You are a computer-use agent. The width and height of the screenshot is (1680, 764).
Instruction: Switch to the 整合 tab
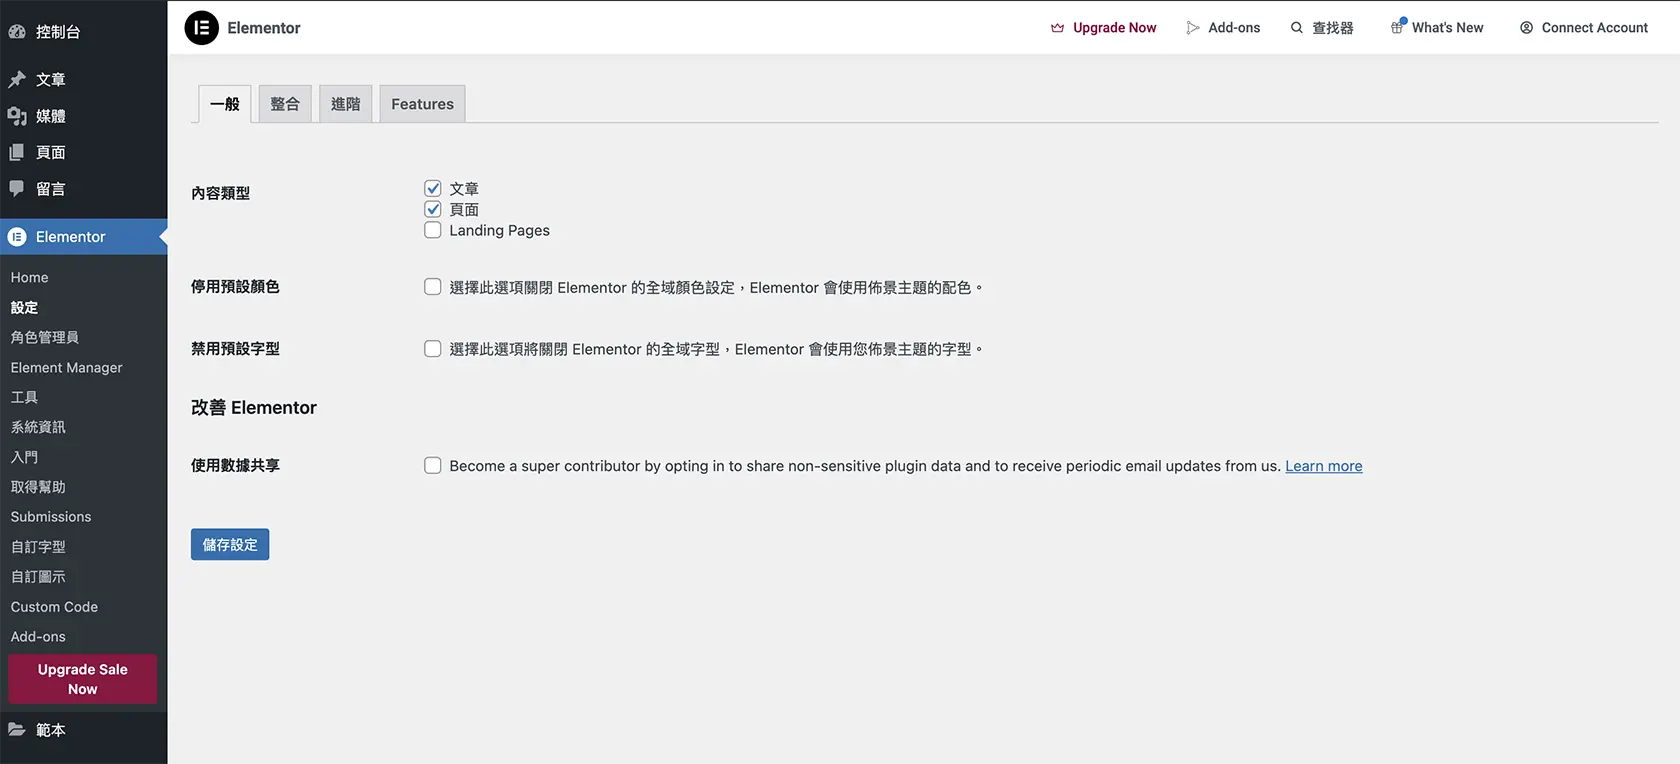[285, 104]
